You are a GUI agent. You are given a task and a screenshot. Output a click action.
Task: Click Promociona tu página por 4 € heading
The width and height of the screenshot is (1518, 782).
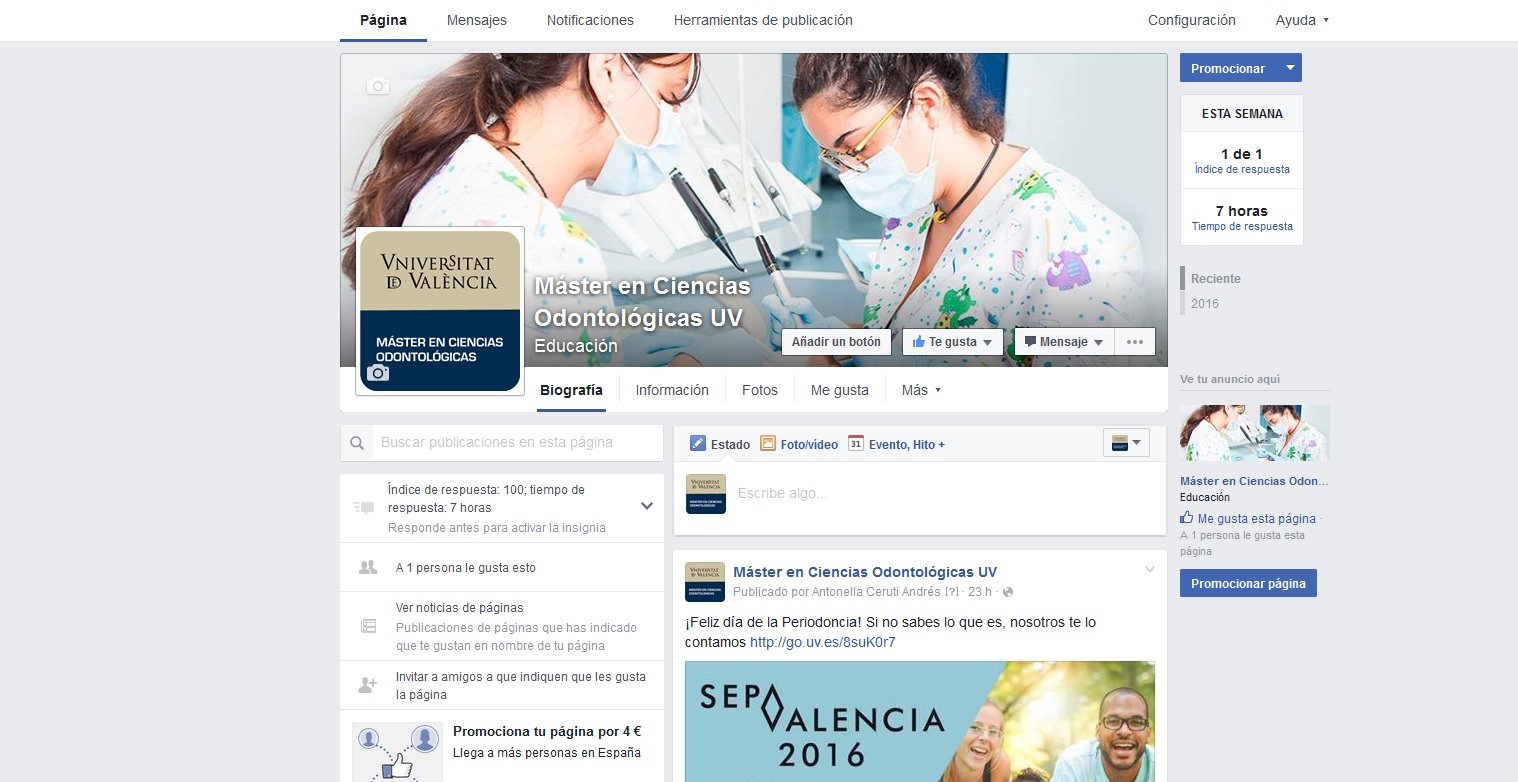547,731
